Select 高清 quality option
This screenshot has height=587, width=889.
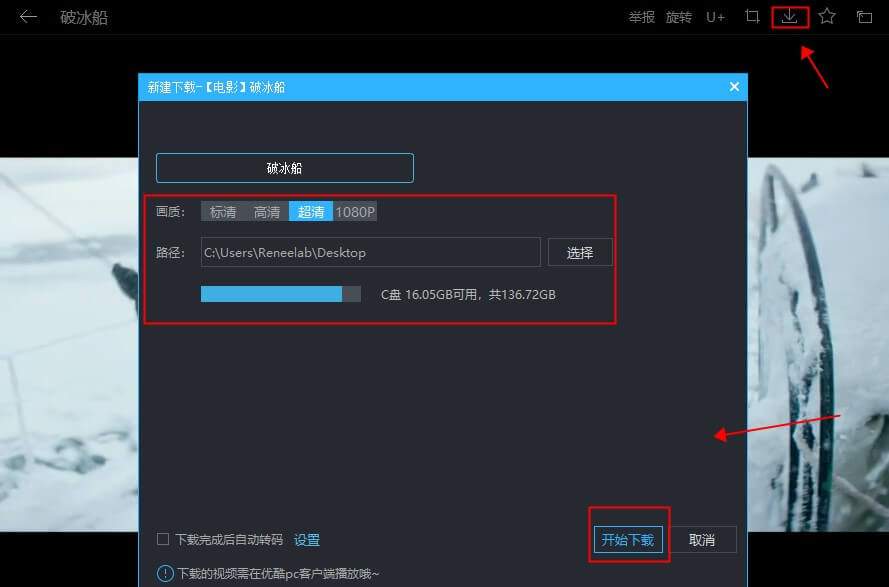[267, 212]
